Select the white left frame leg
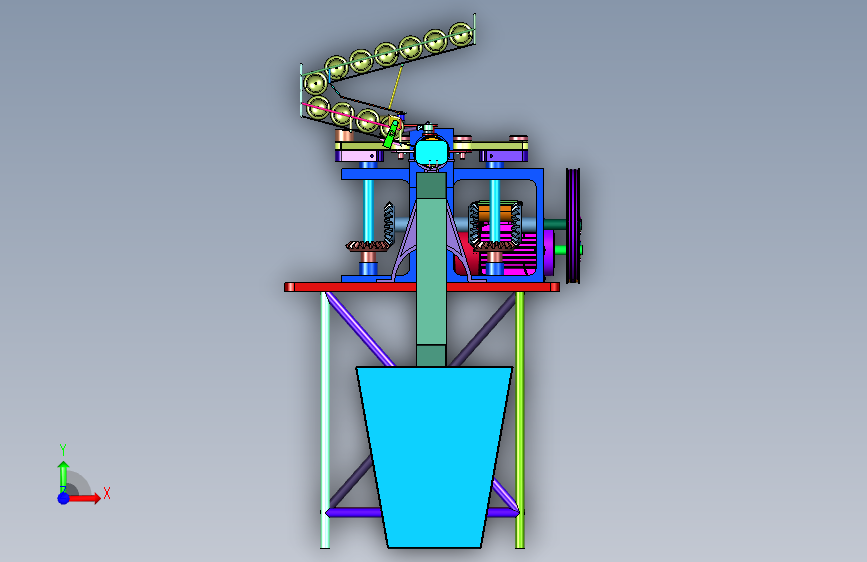The height and width of the screenshot is (562, 867). pos(325,420)
